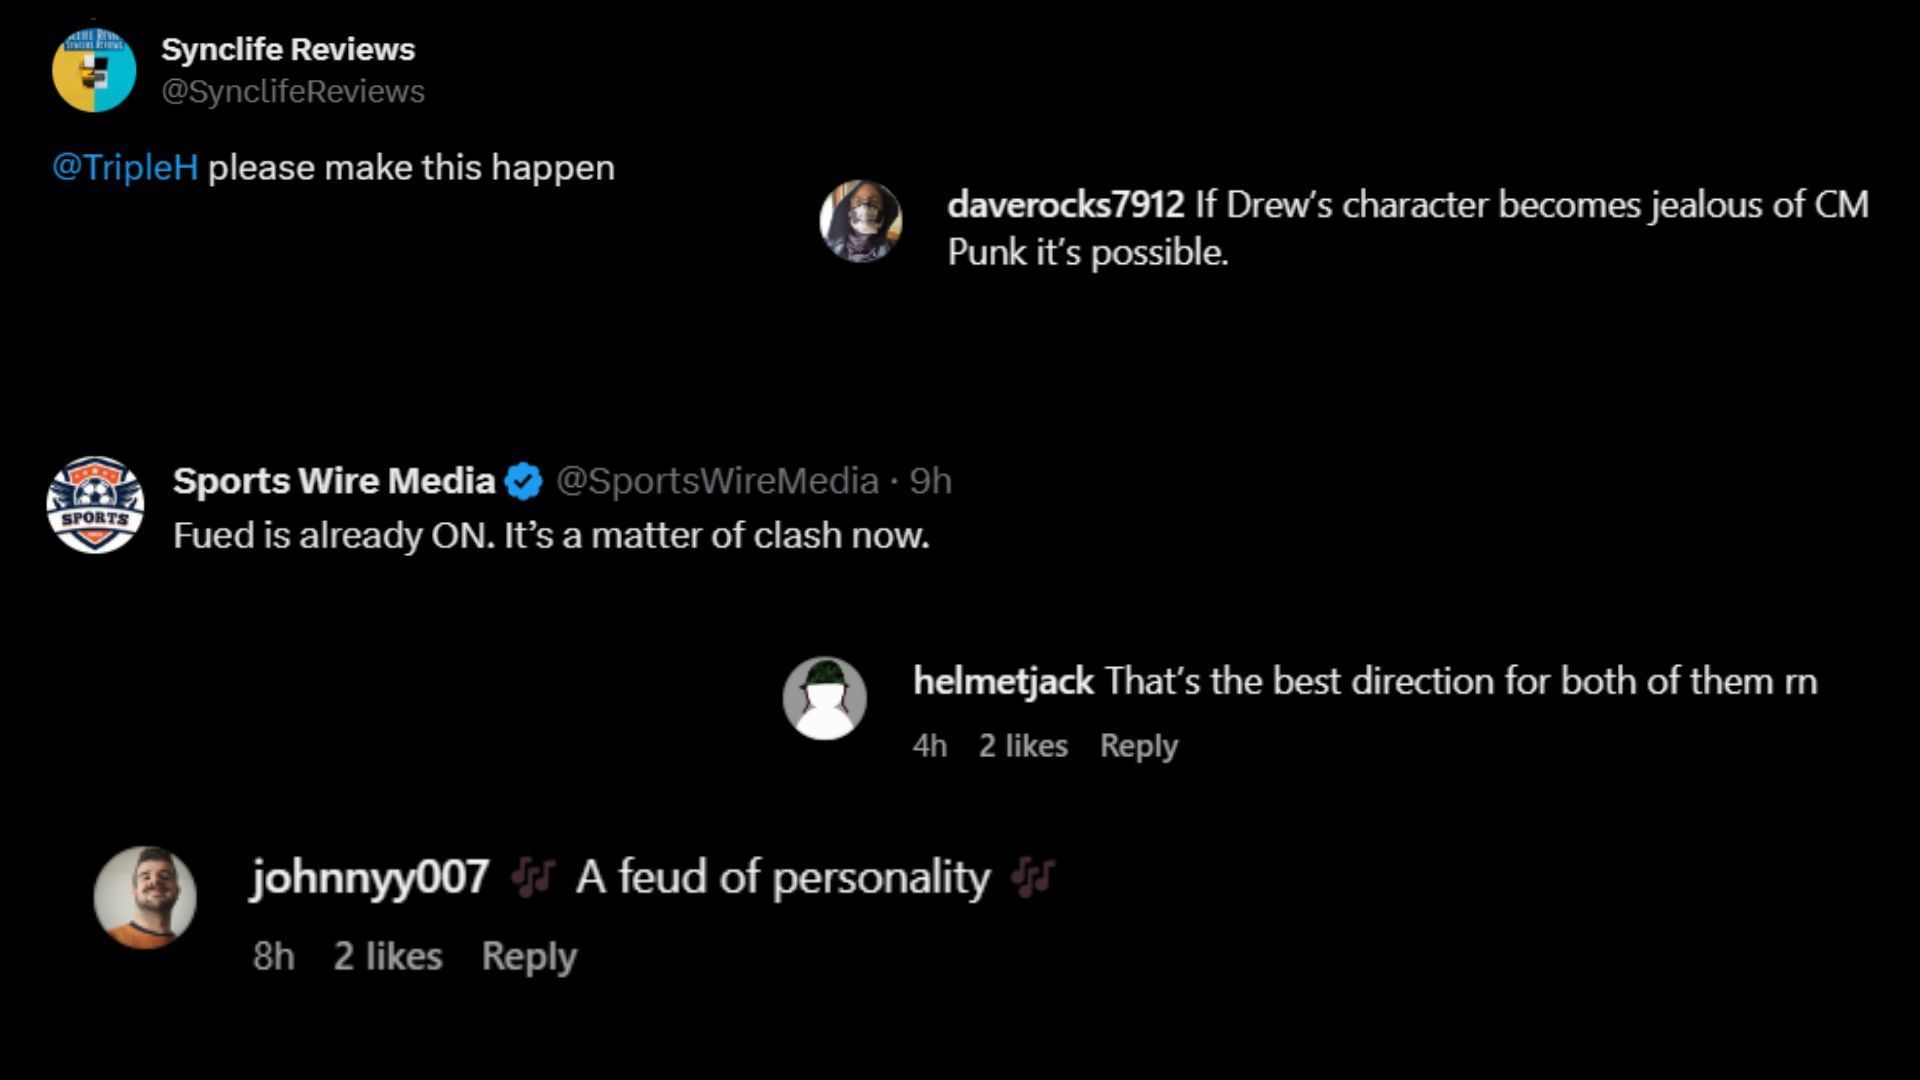Open the helmetjack username link
Image resolution: width=1920 pixels, height=1080 pixels.
1003,682
